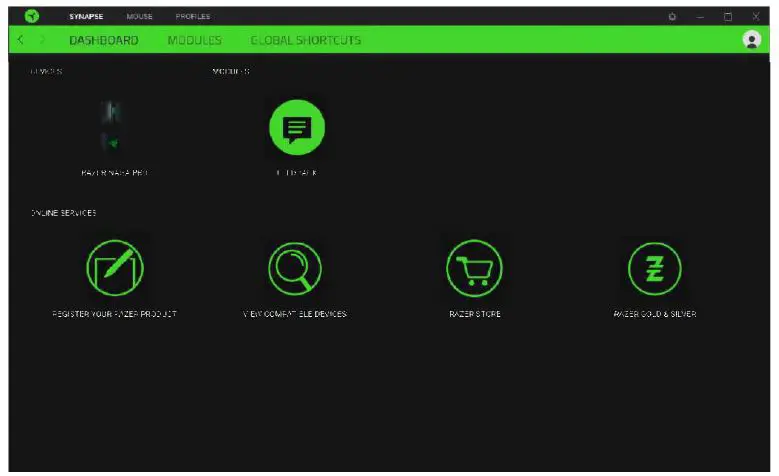Viewport: 779px width, 476px height.
Task: Open the PROFILES top tab
Action: (193, 16)
